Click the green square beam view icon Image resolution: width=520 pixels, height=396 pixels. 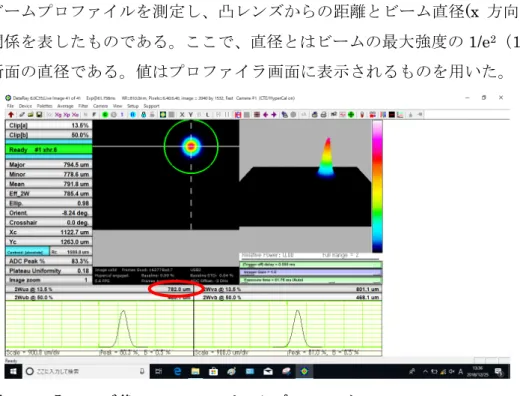[163, 115]
